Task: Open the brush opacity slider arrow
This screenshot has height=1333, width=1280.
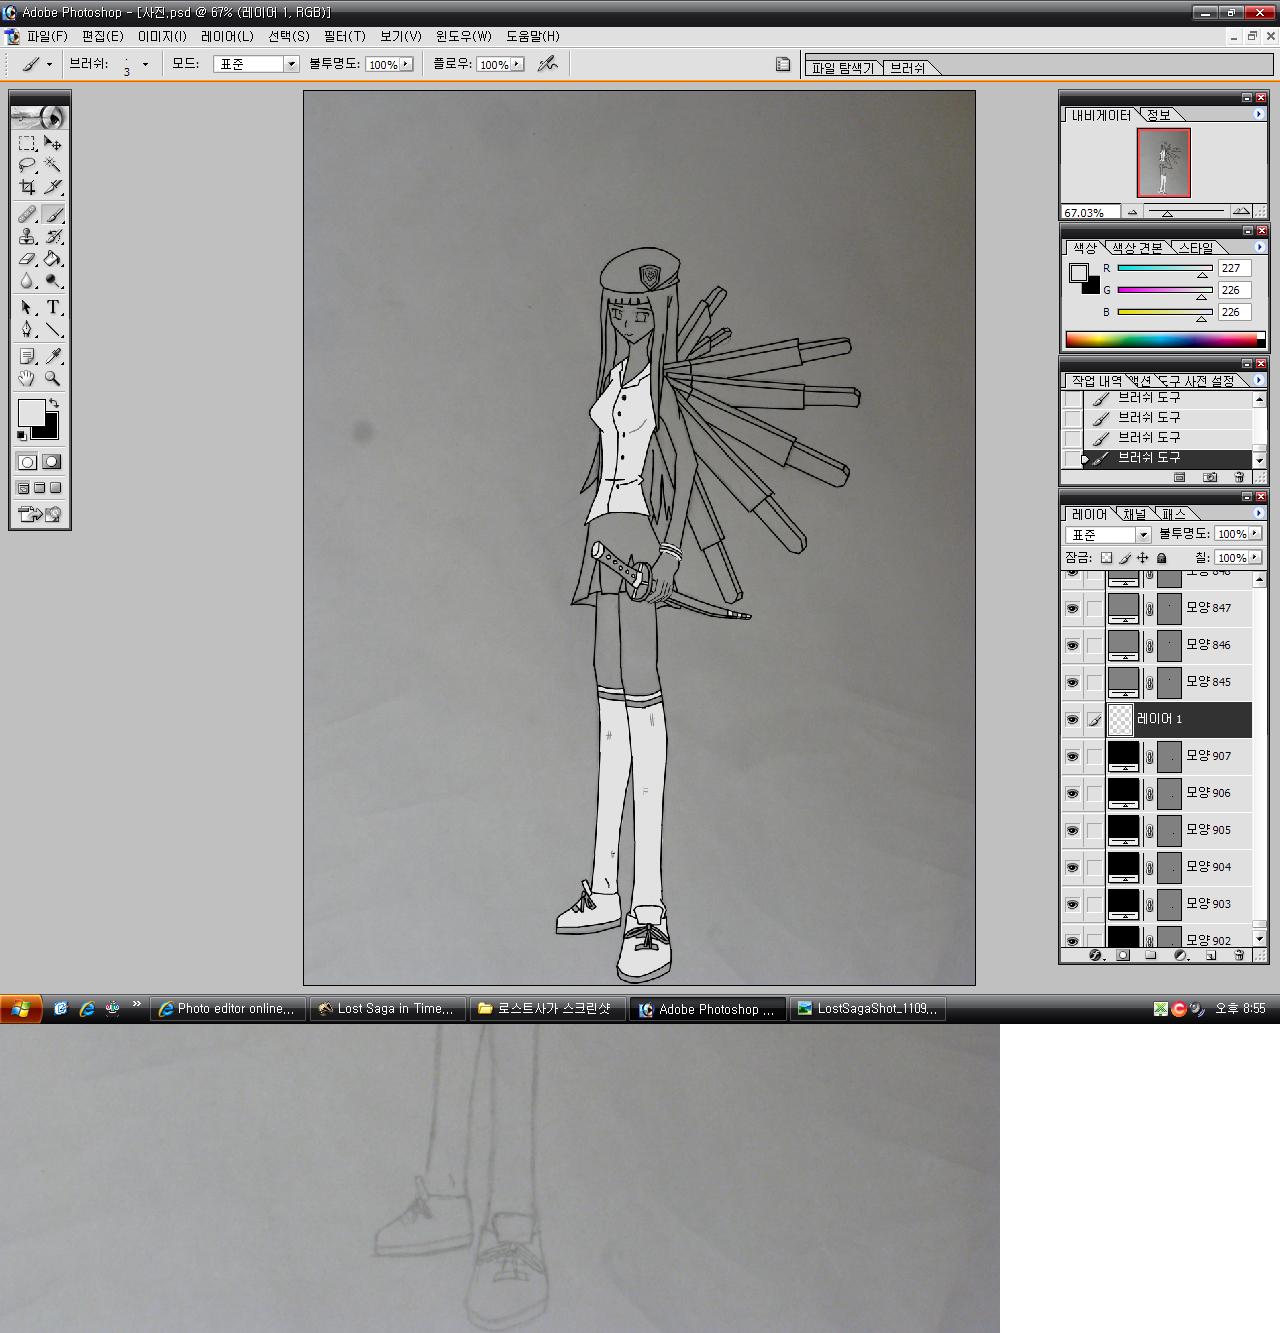Action: tap(406, 64)
